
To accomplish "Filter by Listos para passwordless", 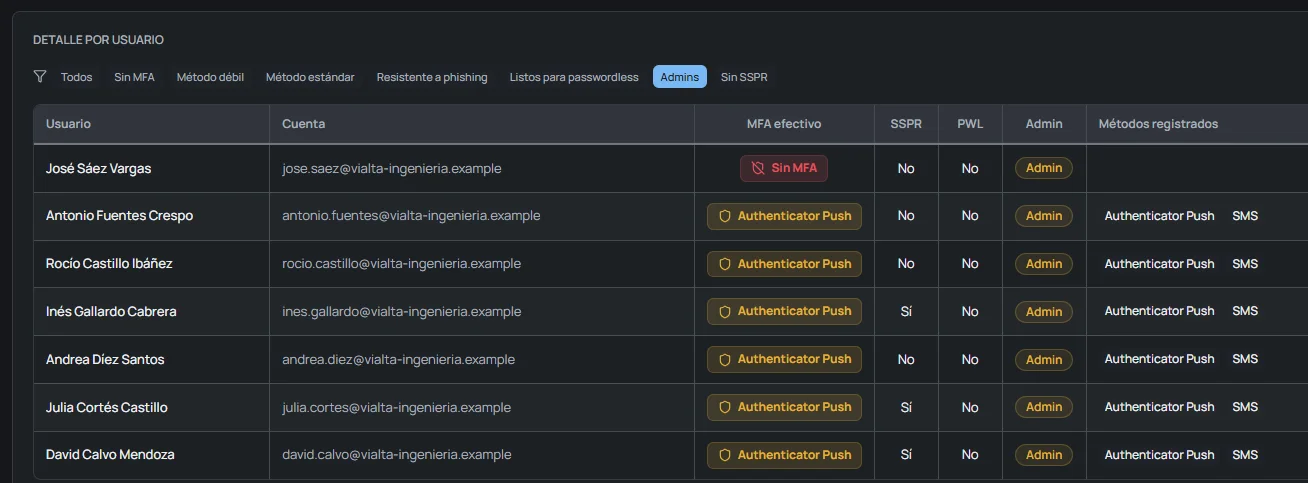I will (574, 77).
